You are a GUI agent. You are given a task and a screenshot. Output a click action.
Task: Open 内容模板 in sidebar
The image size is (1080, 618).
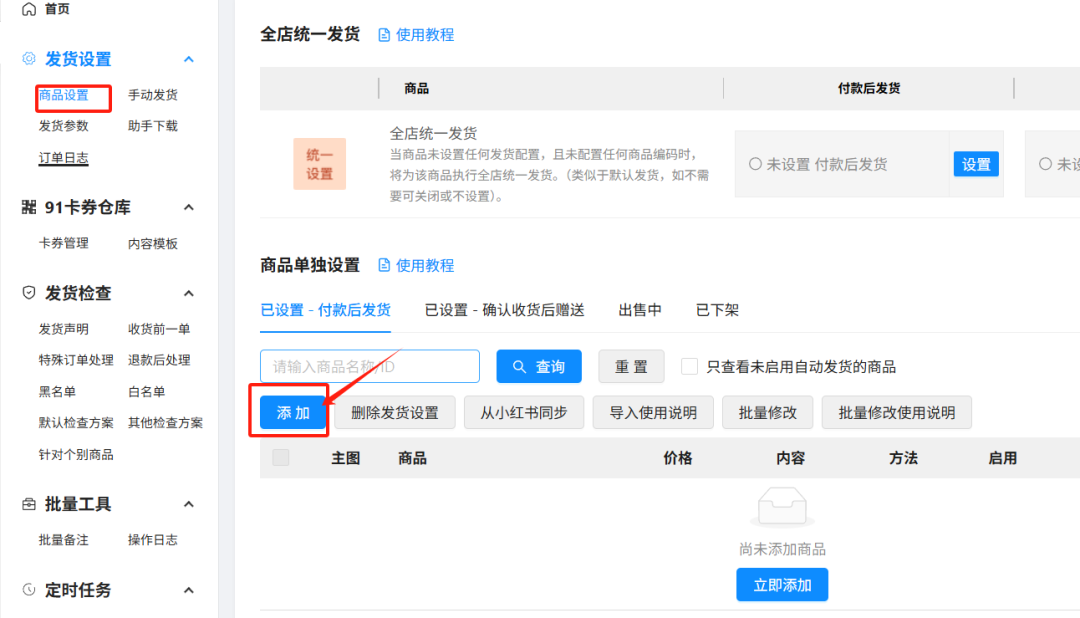(x=153, y=243)
